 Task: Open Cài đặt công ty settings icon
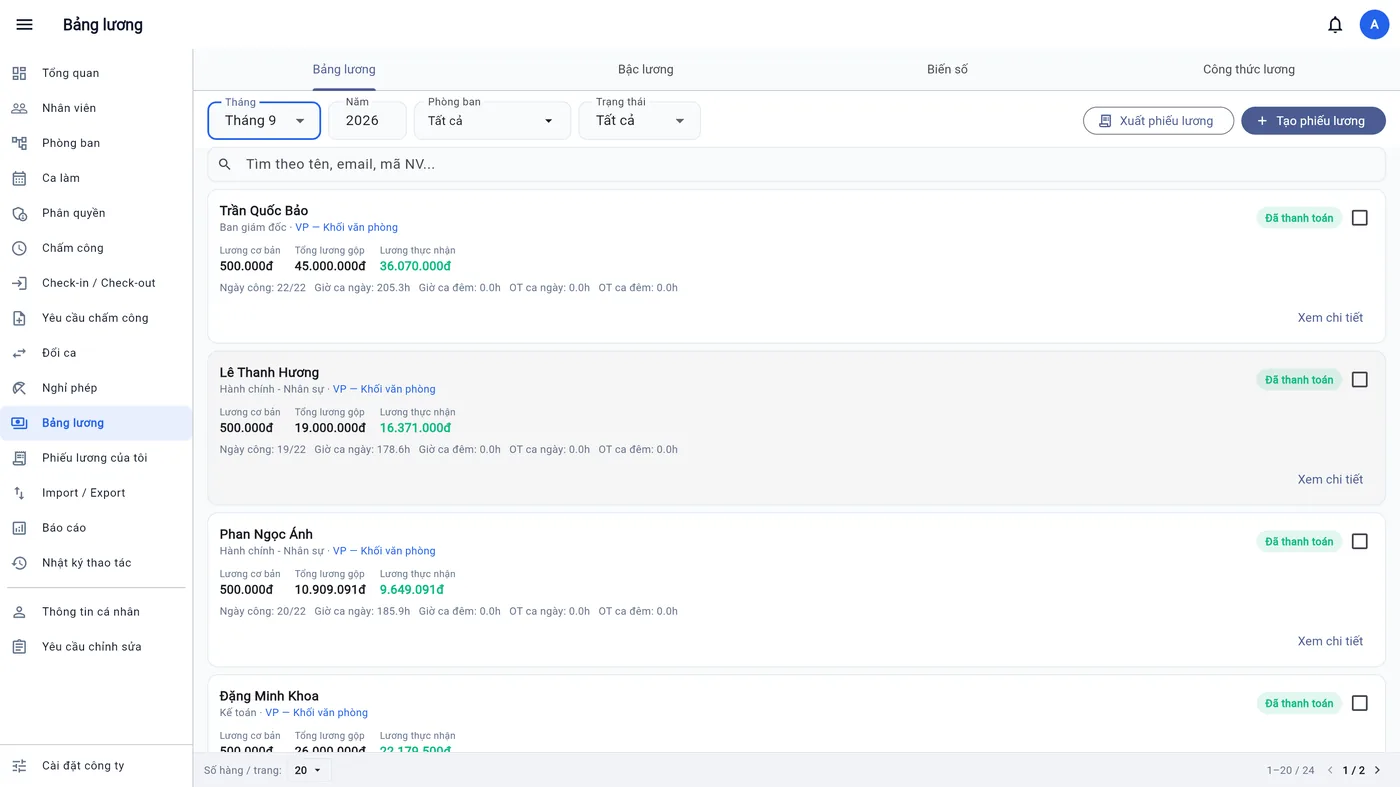(19, 766)
